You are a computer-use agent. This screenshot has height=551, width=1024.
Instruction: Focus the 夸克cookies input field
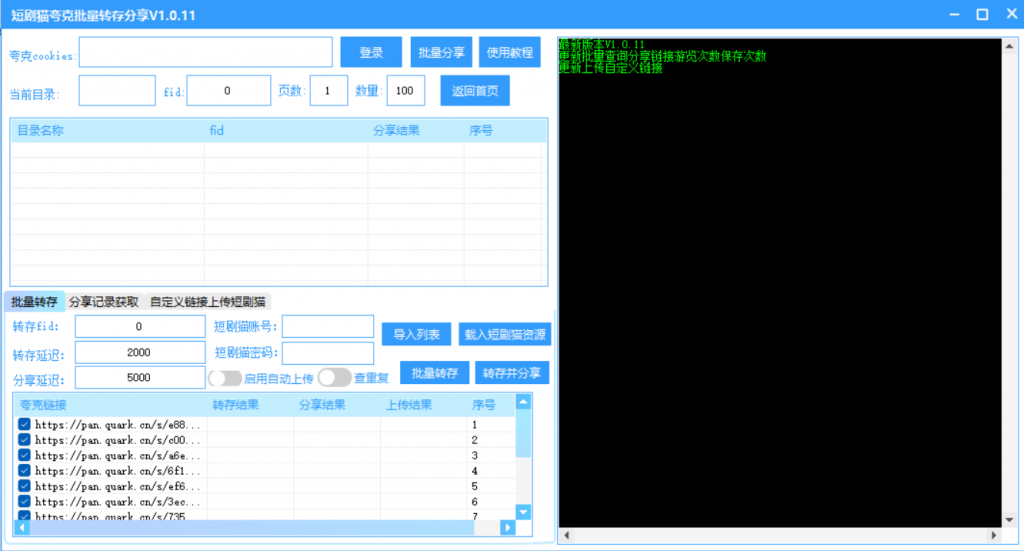(206, 52)
